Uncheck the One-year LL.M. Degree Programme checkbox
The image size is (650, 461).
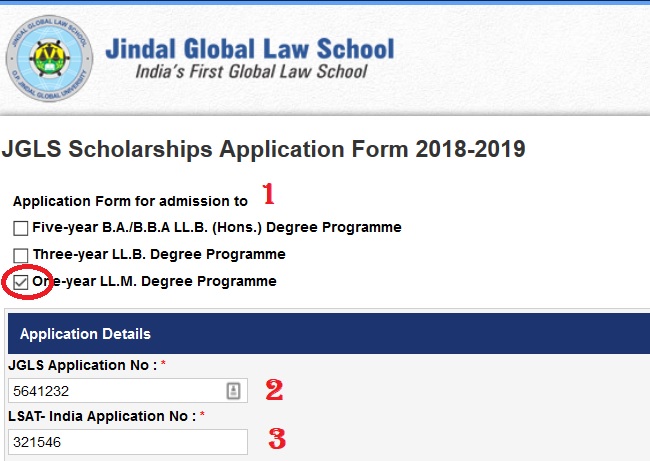21,283
